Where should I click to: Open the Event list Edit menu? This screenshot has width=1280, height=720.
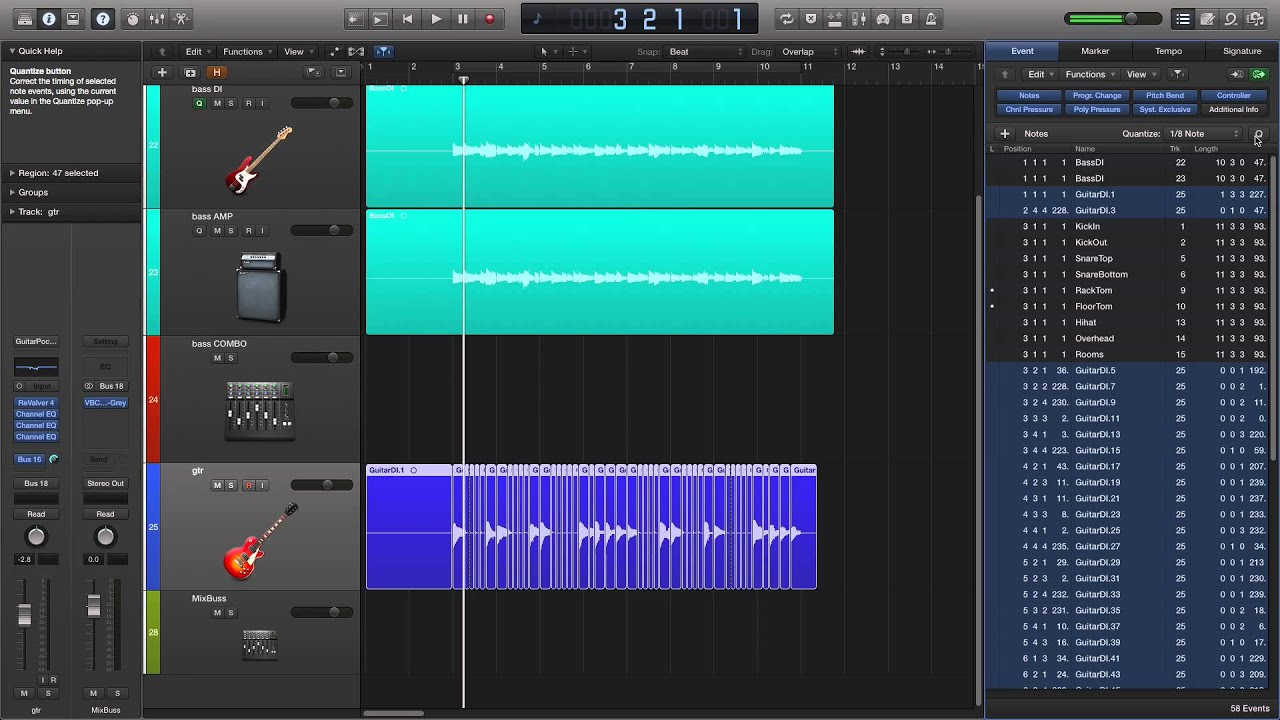tap(1040, 74)
